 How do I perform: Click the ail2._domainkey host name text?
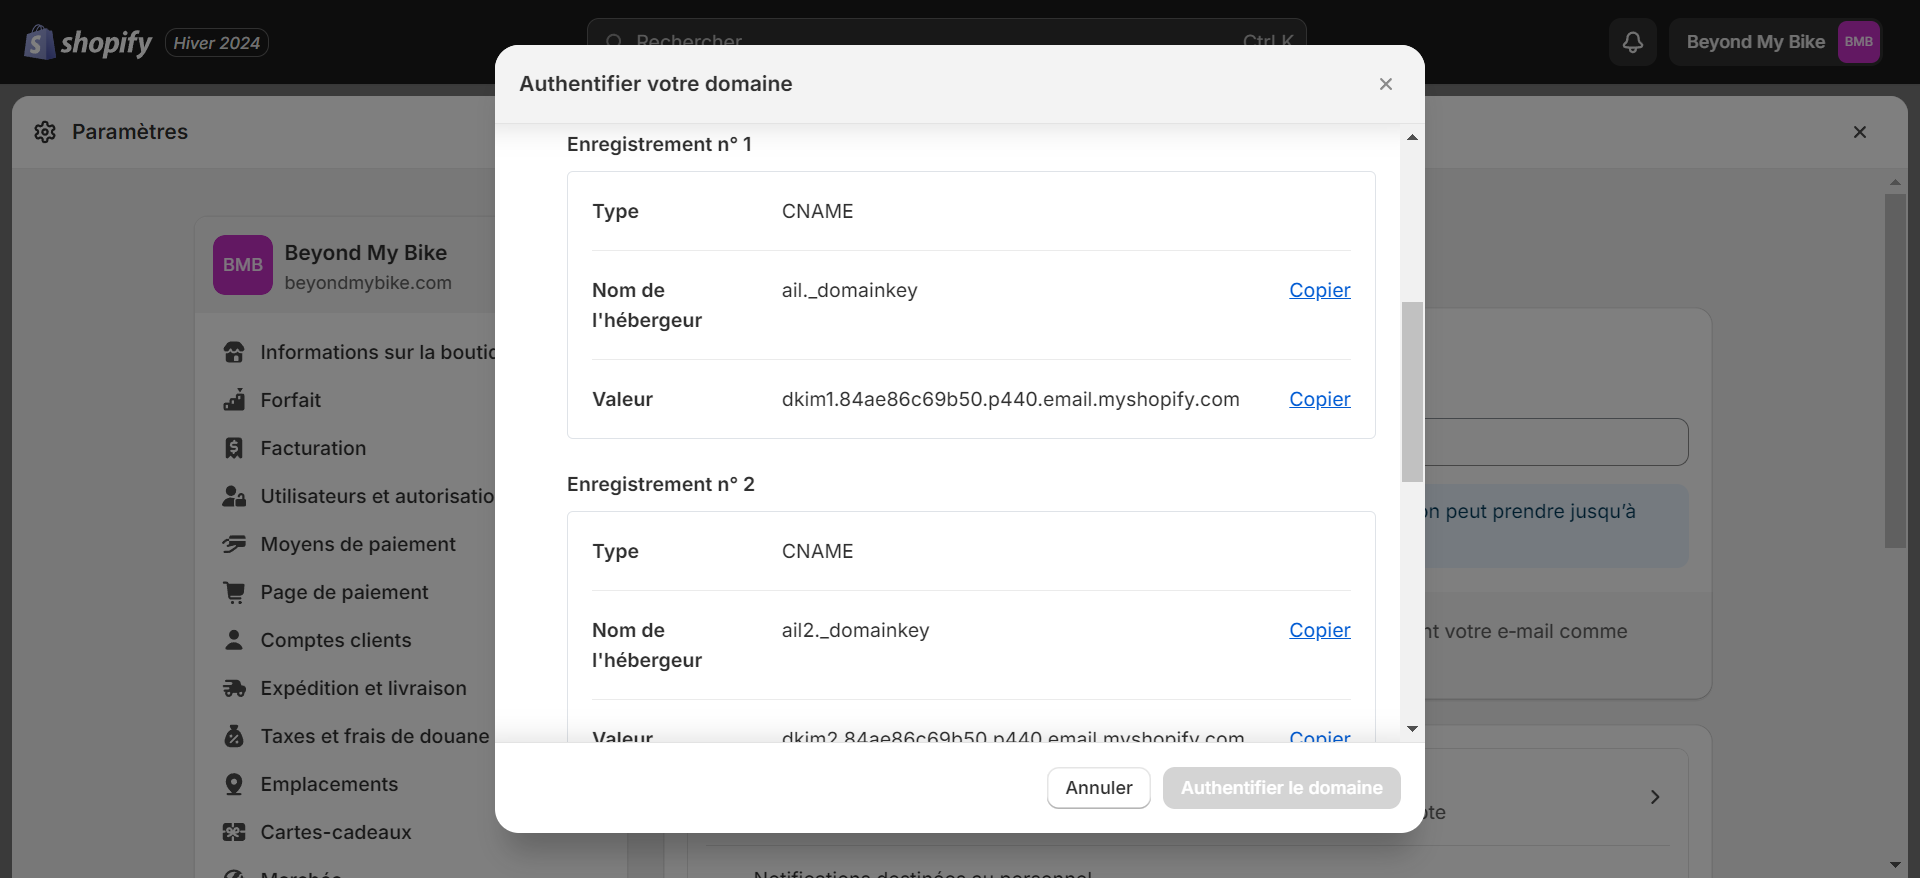coord(856,630)
